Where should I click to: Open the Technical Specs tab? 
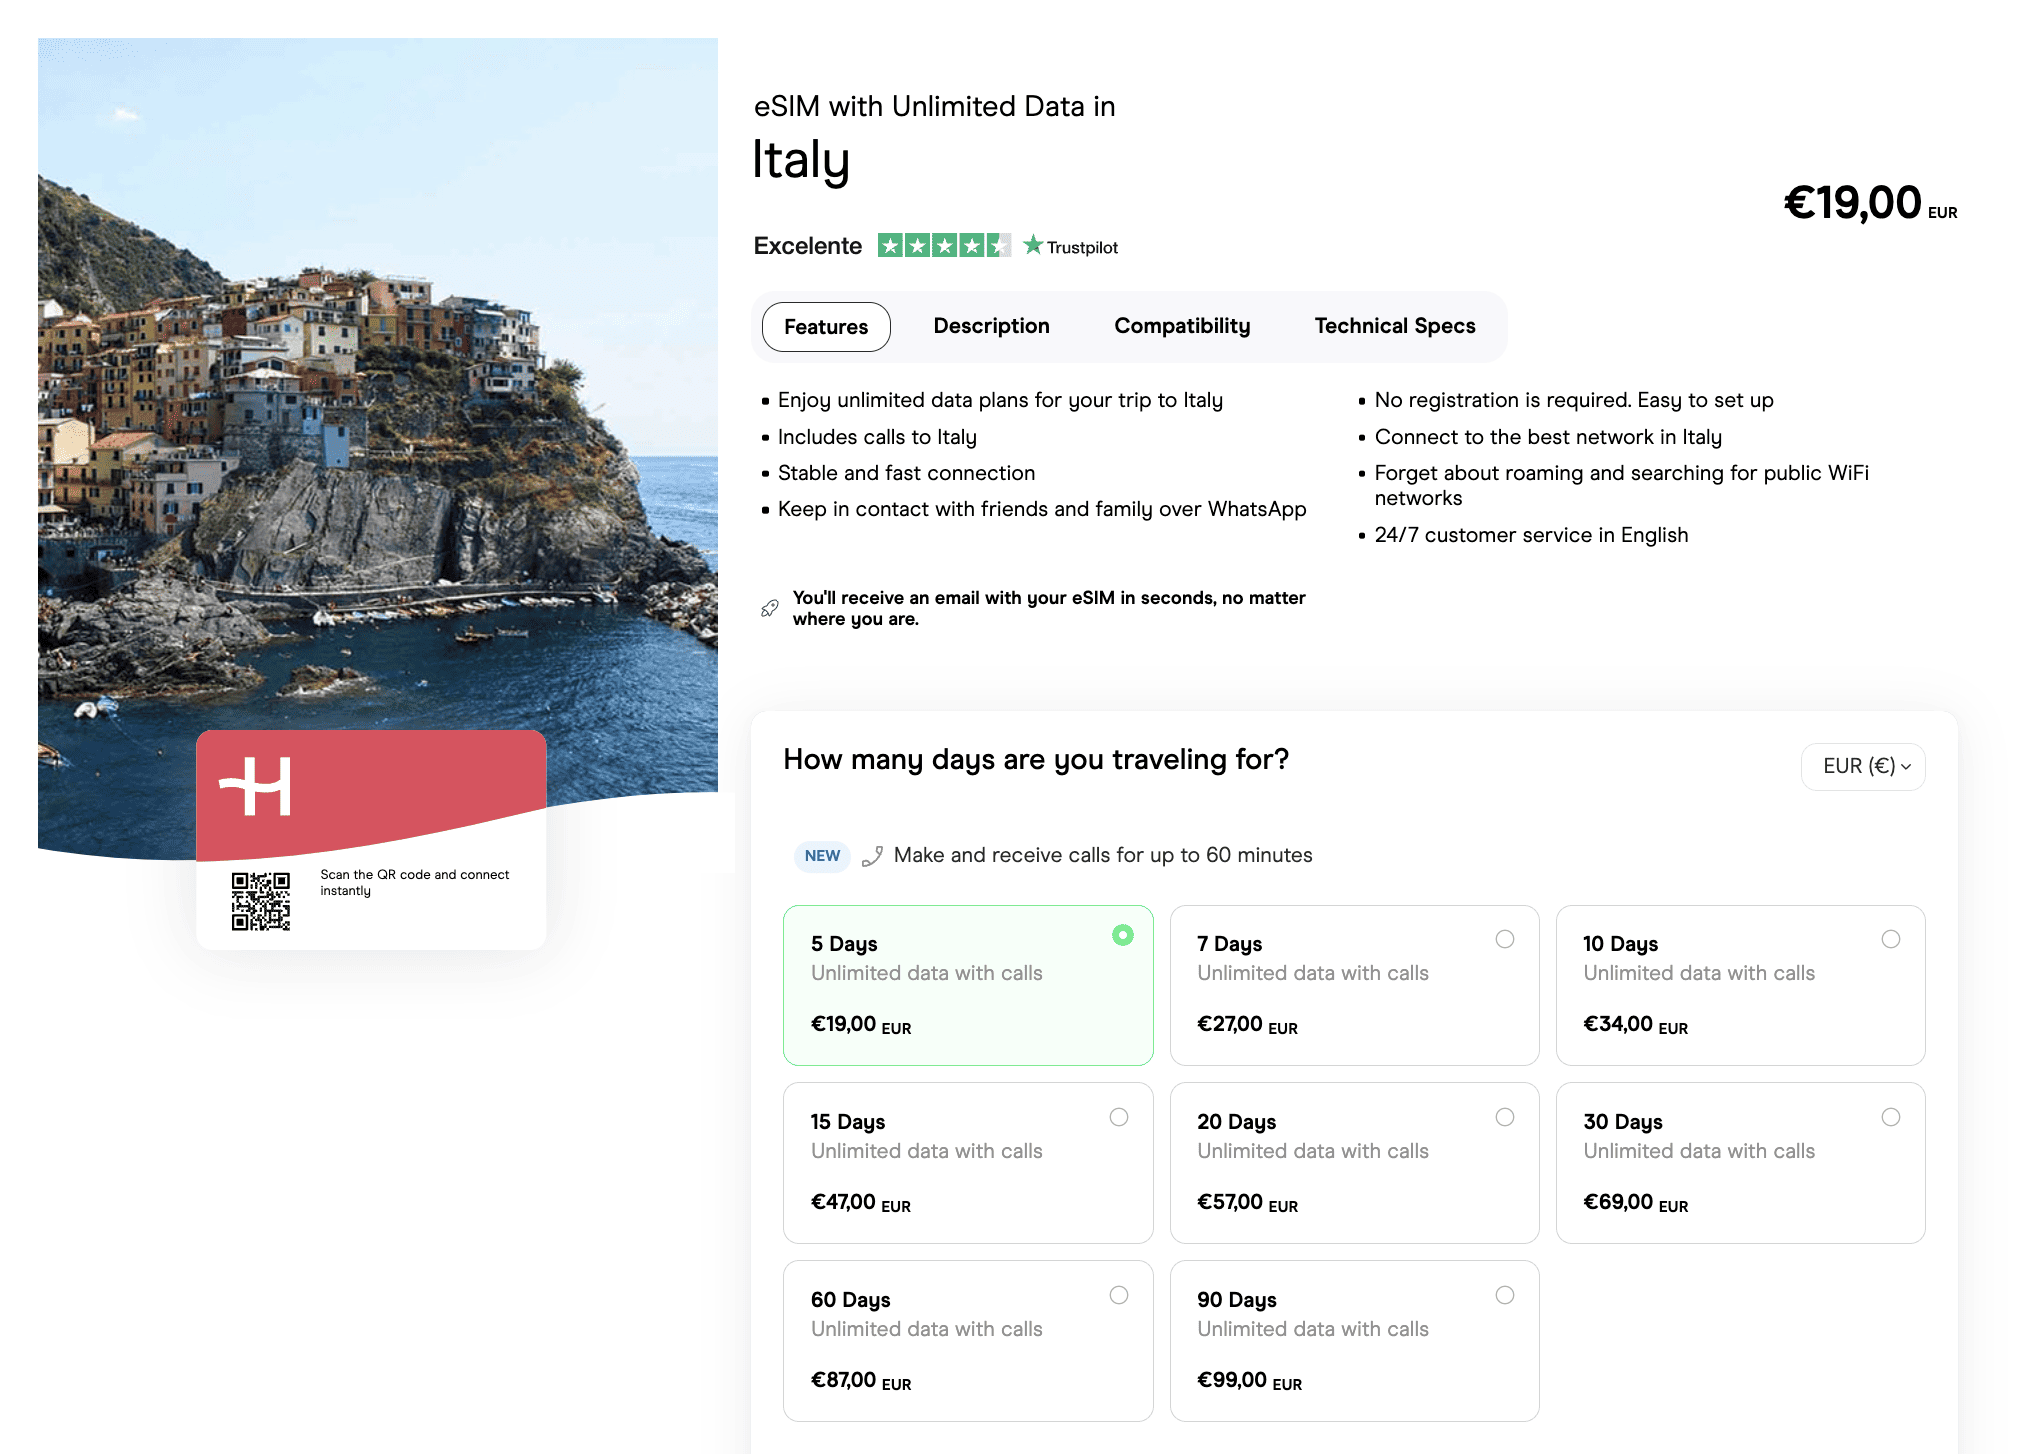pos(1394,326)
